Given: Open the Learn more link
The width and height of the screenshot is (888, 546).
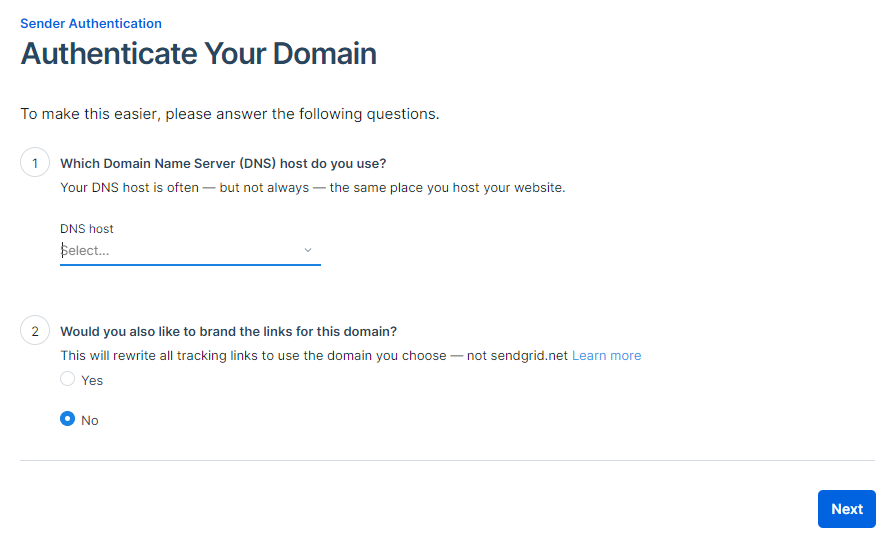Looking at the screenshot, I should pyautogui.click(x=606, y=355).
